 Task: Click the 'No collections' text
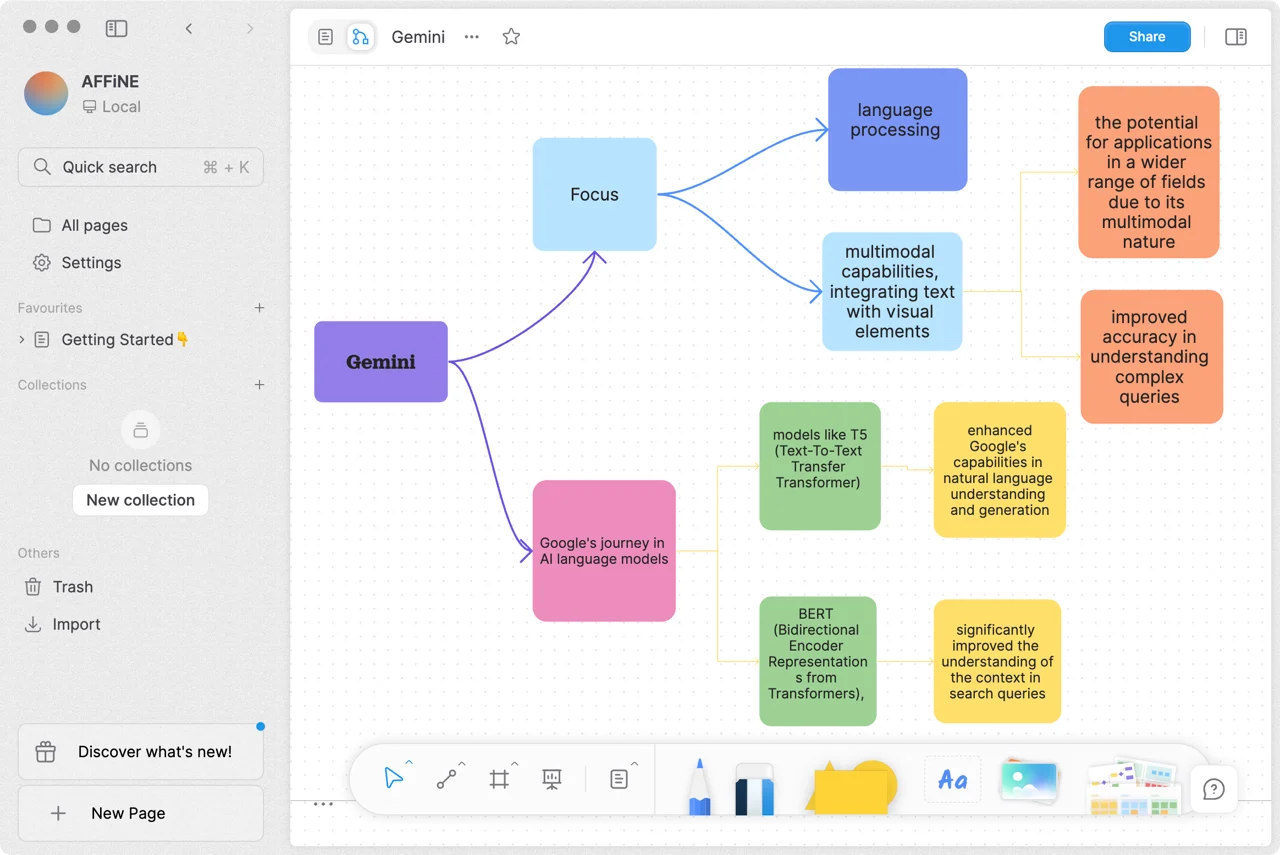tap(140, 465)
